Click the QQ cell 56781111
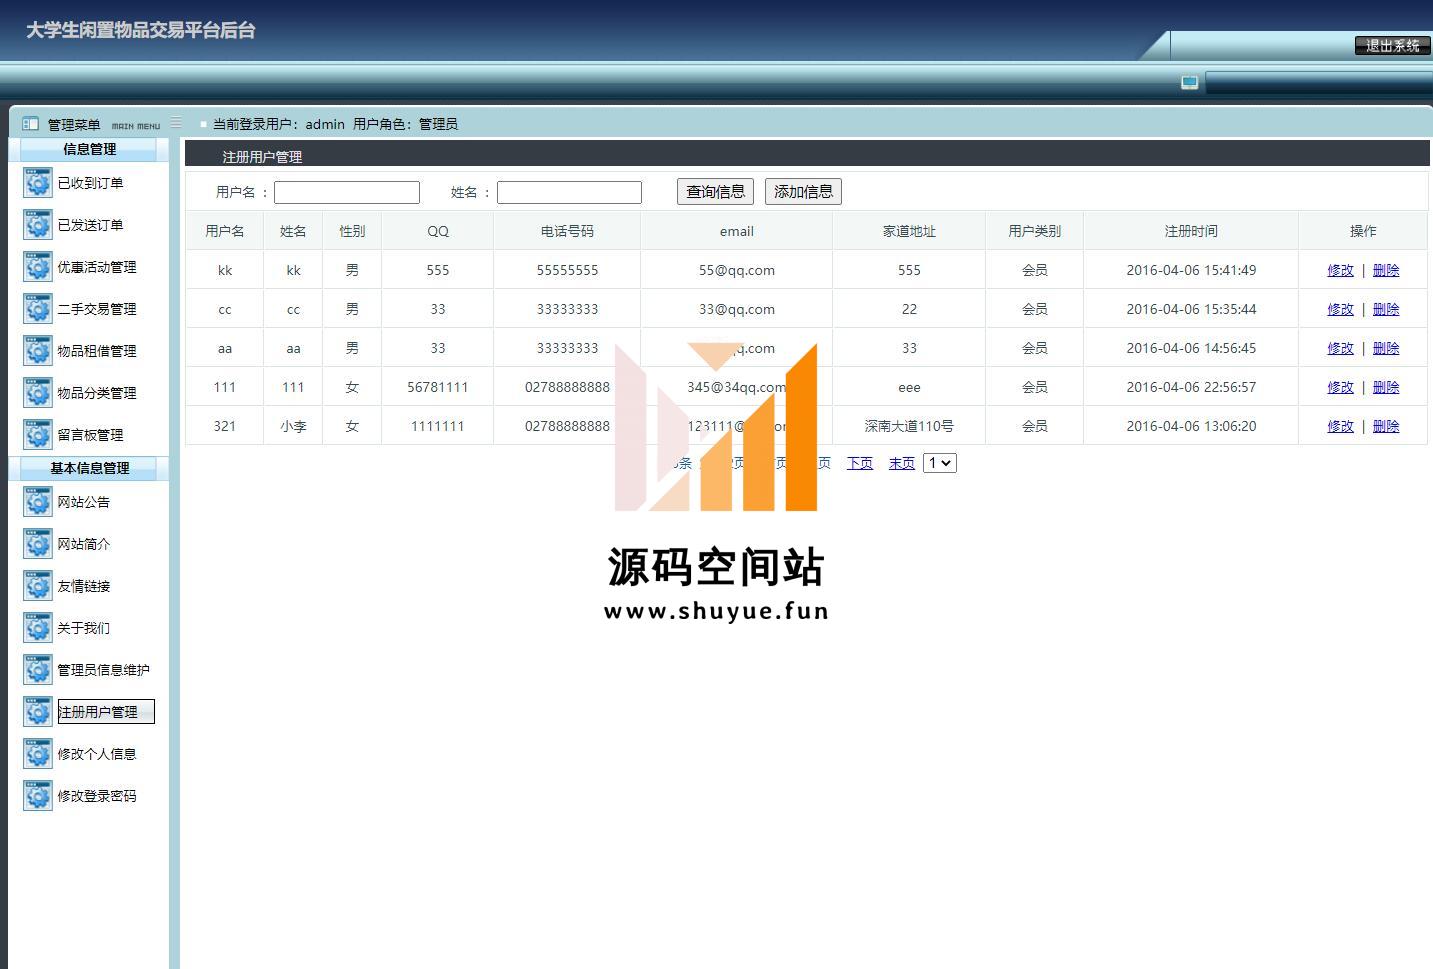This screenshot has height=969, width=1433. point(438,387)
